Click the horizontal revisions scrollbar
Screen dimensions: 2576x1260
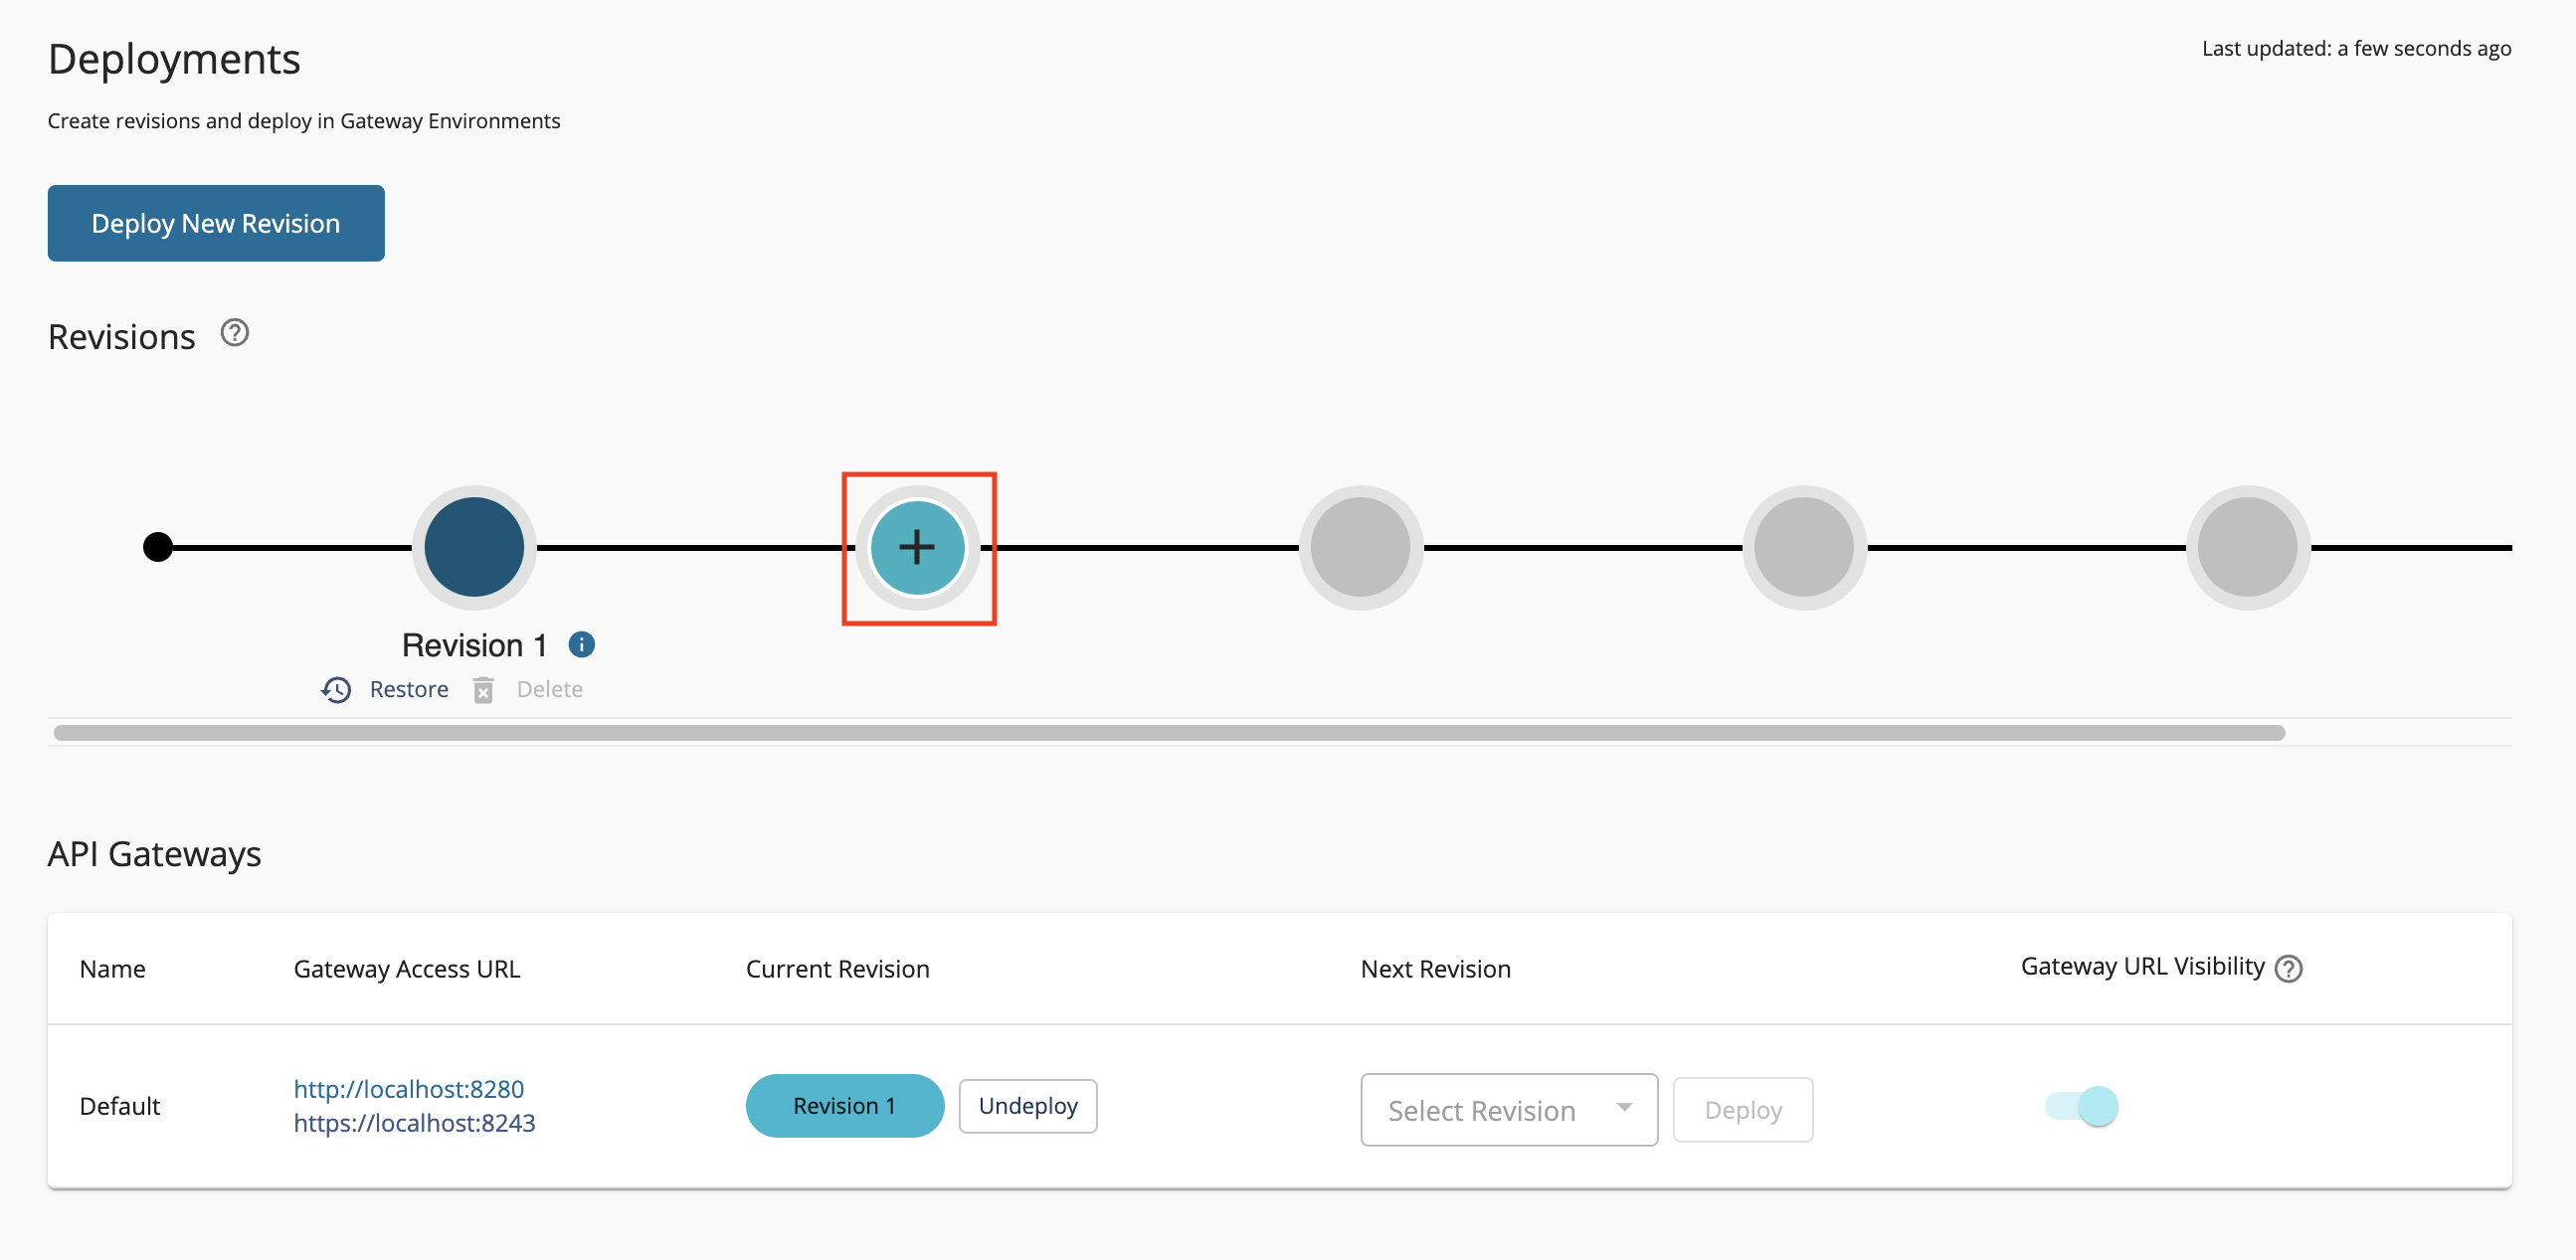[x=1168, y=733]
